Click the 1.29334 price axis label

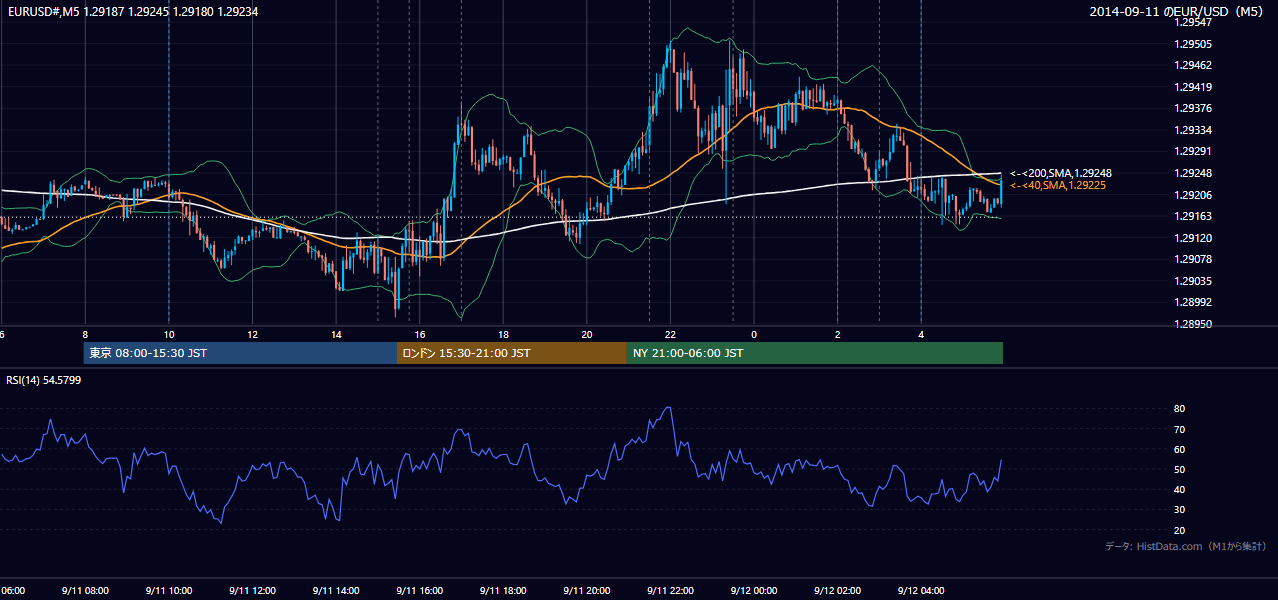click(1194, 130)
